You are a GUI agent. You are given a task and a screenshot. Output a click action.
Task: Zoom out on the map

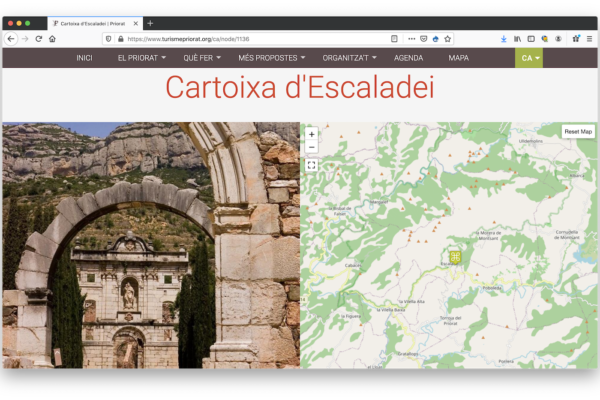pyautogui.click(x=311, y=147)
